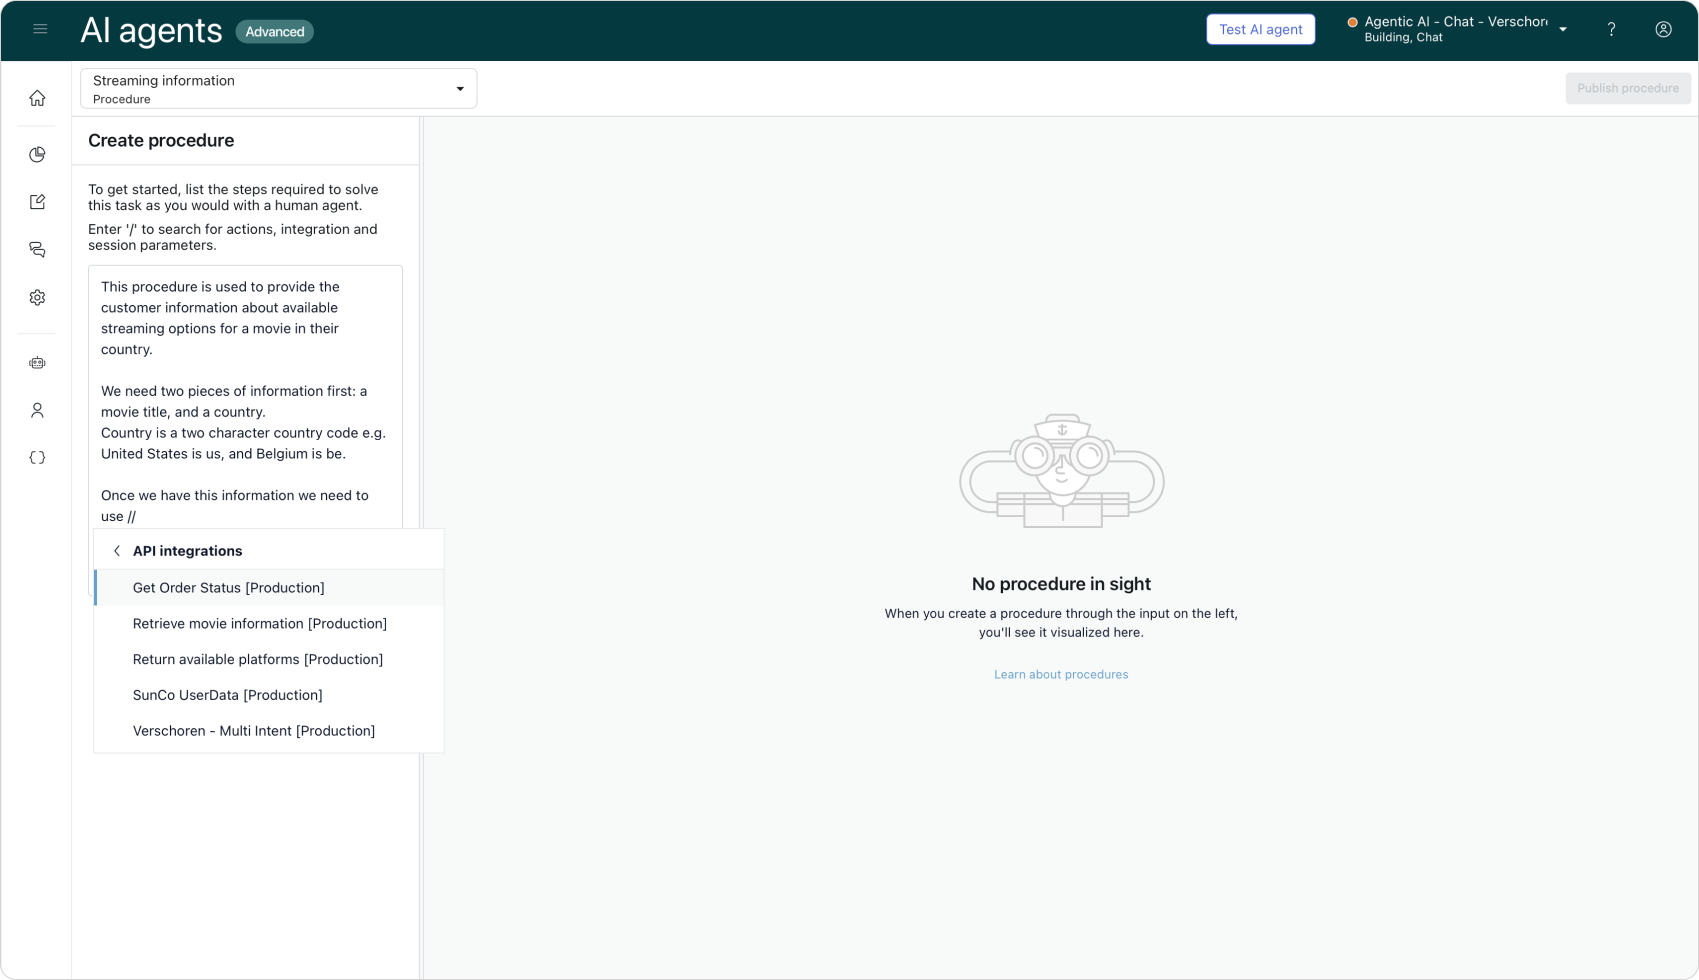
Task: Click the AI agents page title
Action: 151,31
